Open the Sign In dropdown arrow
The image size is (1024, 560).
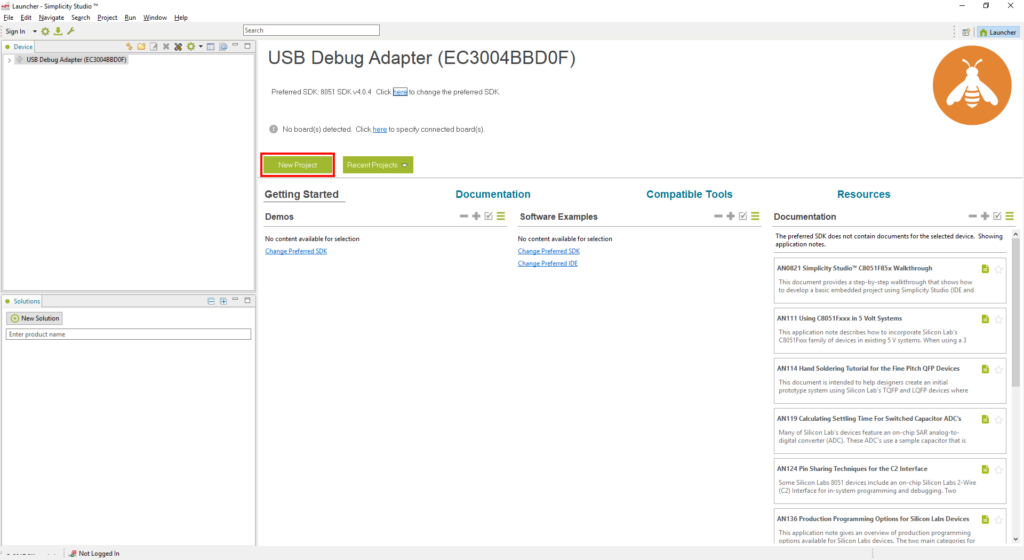click(x=34, y=31)
